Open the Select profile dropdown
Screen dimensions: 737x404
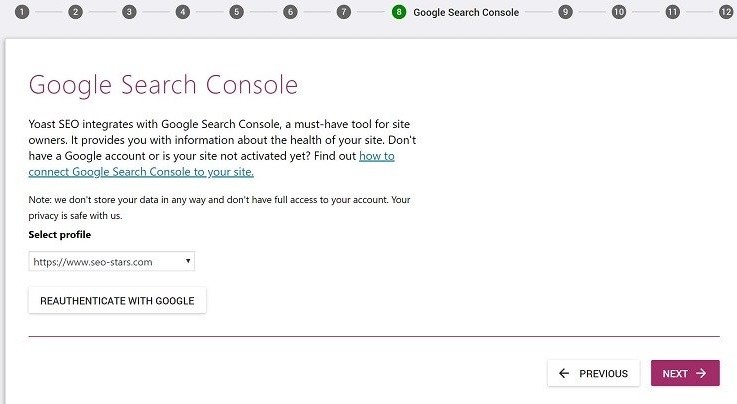click(111, 262)
